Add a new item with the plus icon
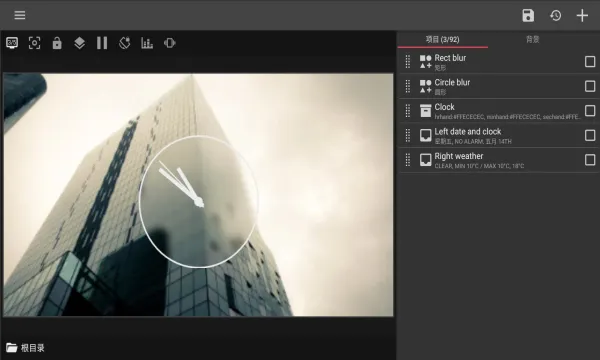Screen dimensions: 600x360 [582, 16]
